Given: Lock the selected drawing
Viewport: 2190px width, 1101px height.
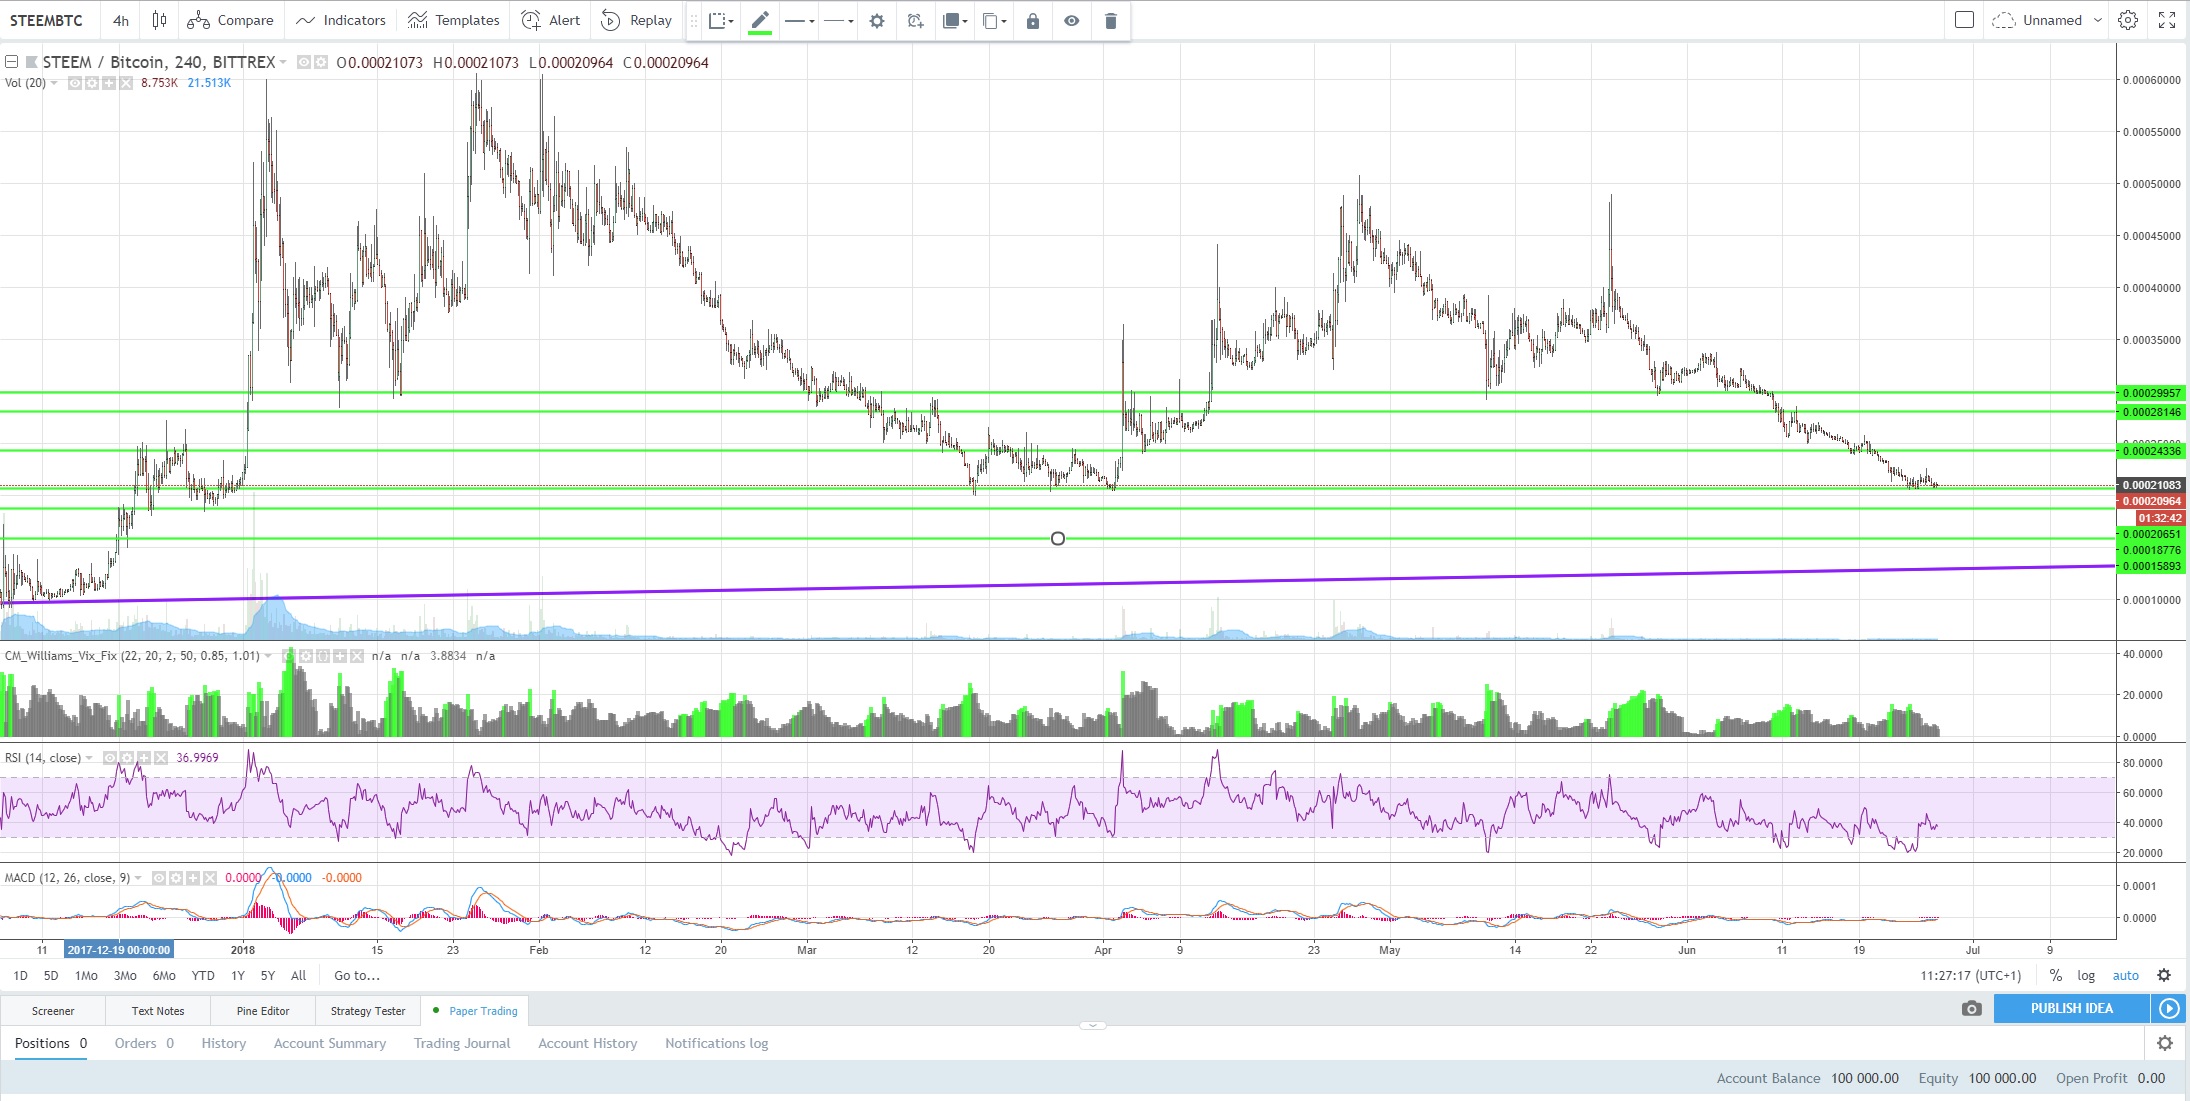Looking at the screenshot, I should 1033,21.
